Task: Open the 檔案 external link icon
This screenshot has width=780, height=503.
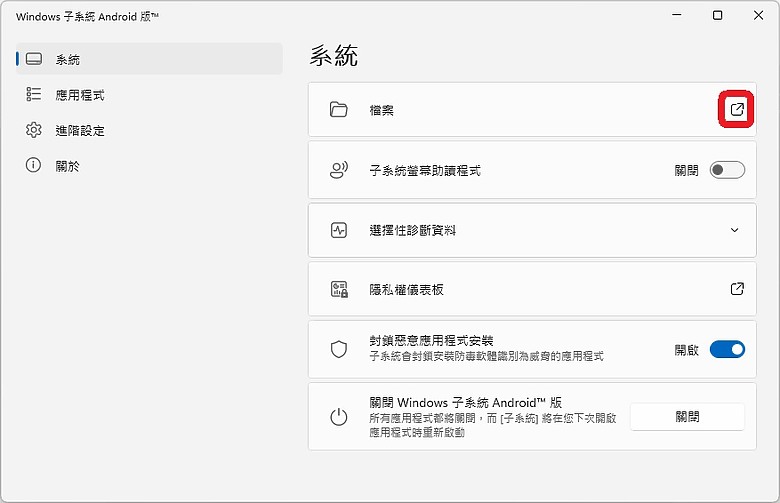Action: (737, 109)
